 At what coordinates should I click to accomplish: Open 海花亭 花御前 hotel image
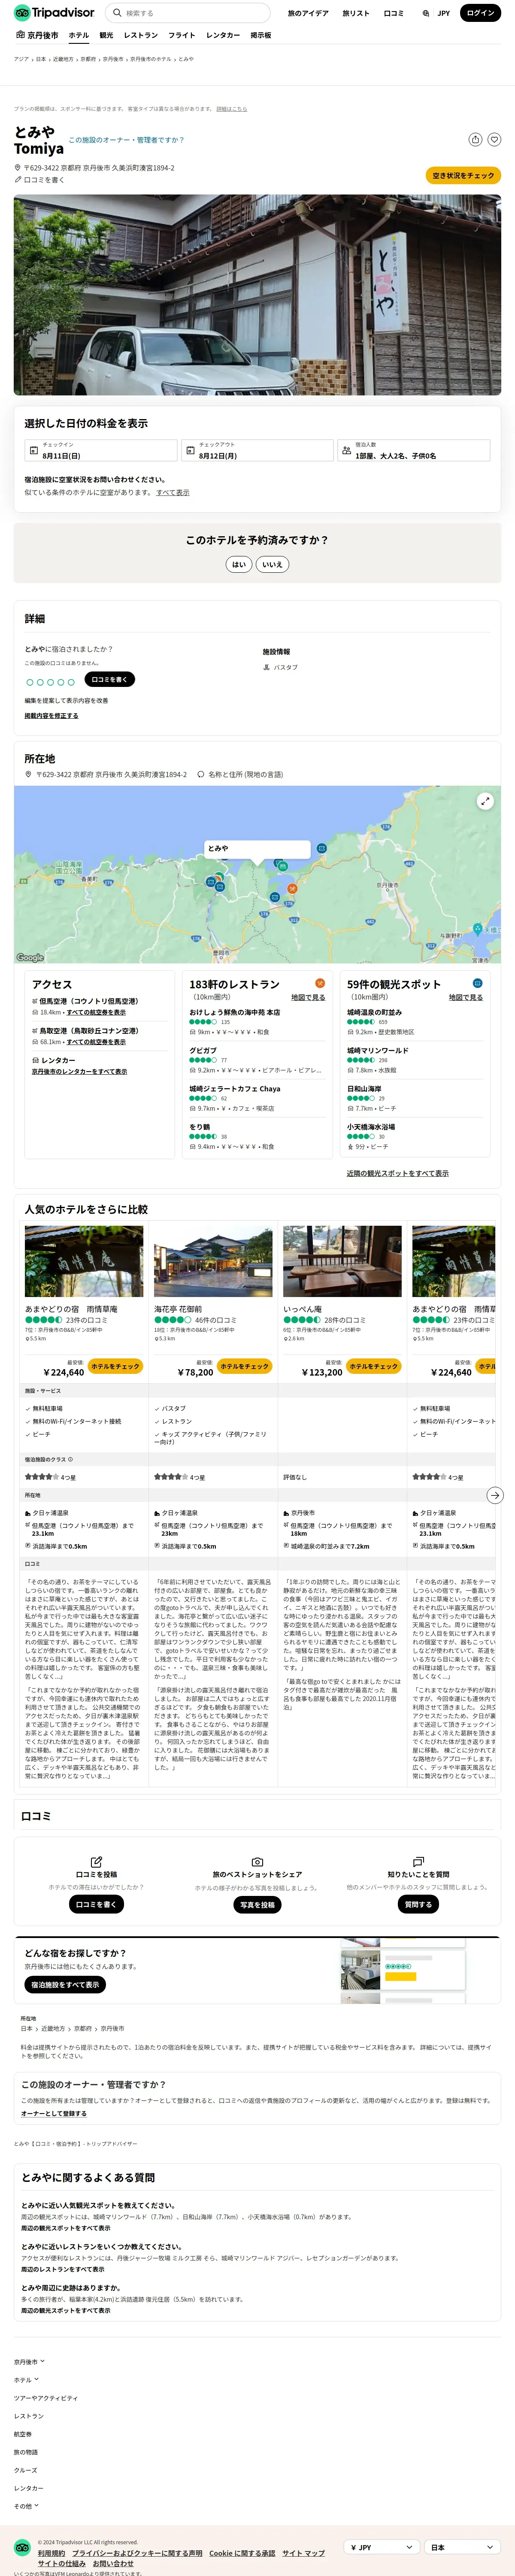click(213, 1261)
